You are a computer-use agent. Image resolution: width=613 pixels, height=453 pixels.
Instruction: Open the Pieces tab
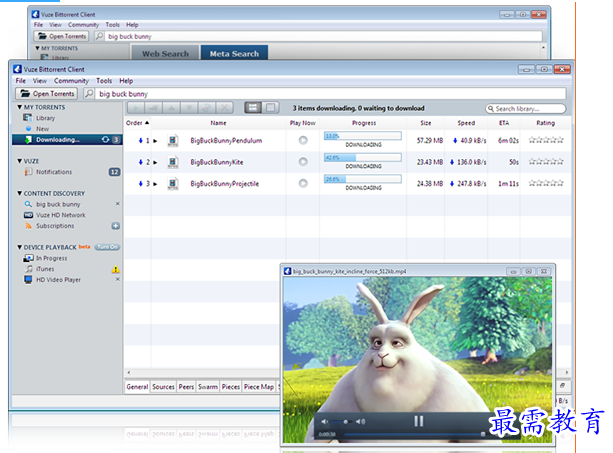[231, 387]
